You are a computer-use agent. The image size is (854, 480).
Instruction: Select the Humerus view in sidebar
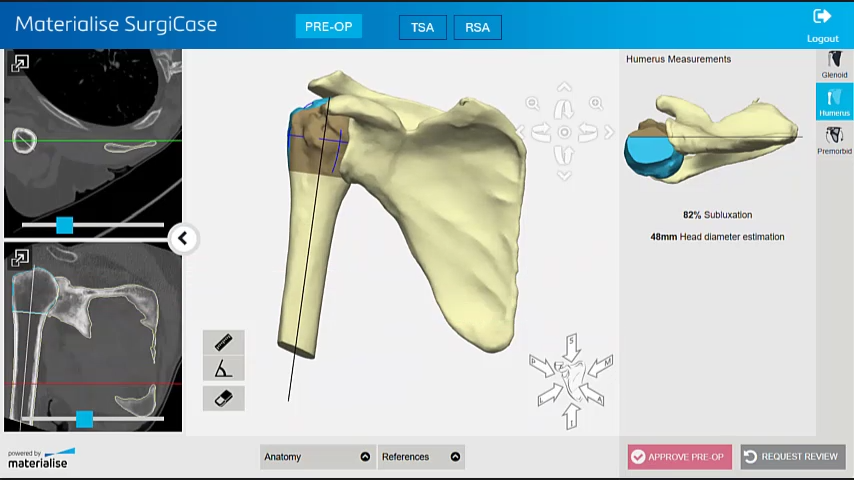834,102
